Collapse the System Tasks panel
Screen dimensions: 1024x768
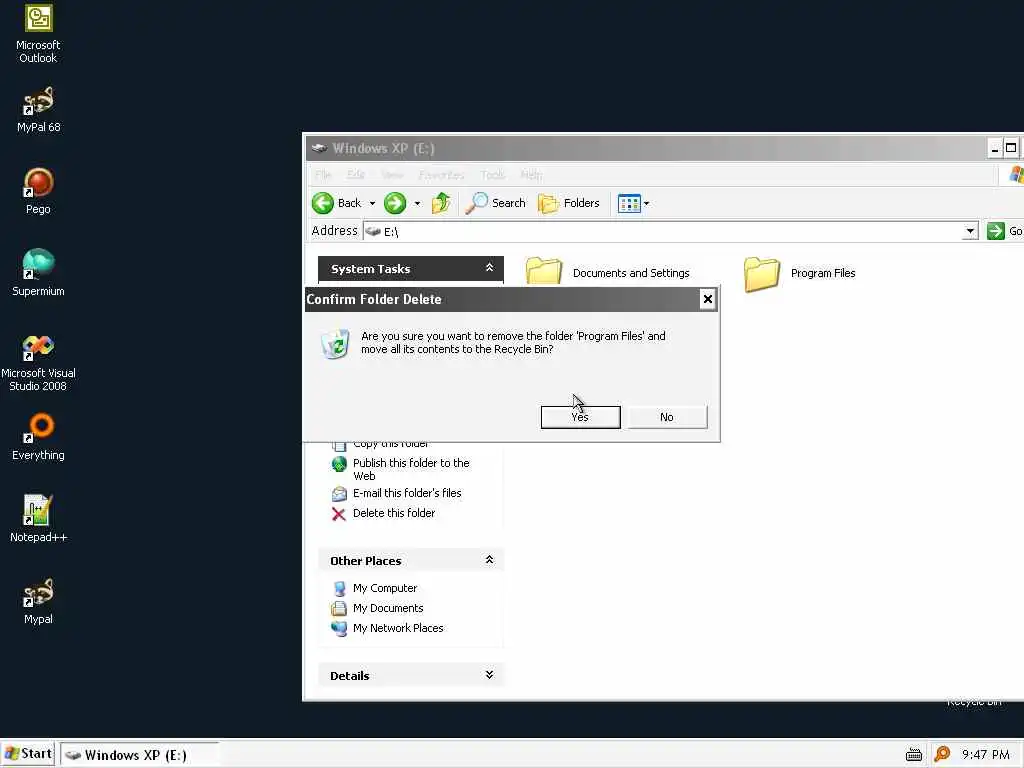point(489,268)
